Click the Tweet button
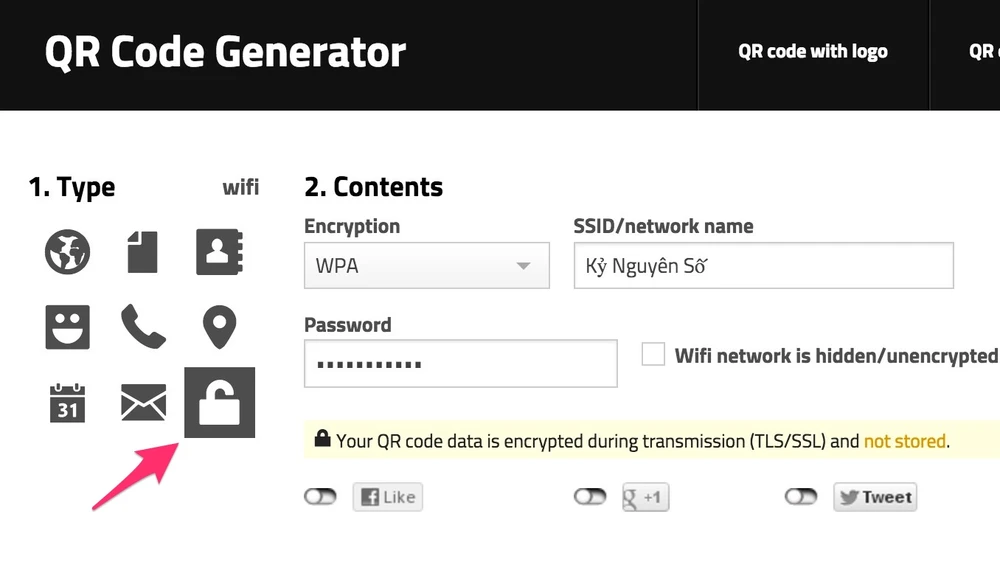Viewport: 1000px width, 584px height. [x=875, y=497]
